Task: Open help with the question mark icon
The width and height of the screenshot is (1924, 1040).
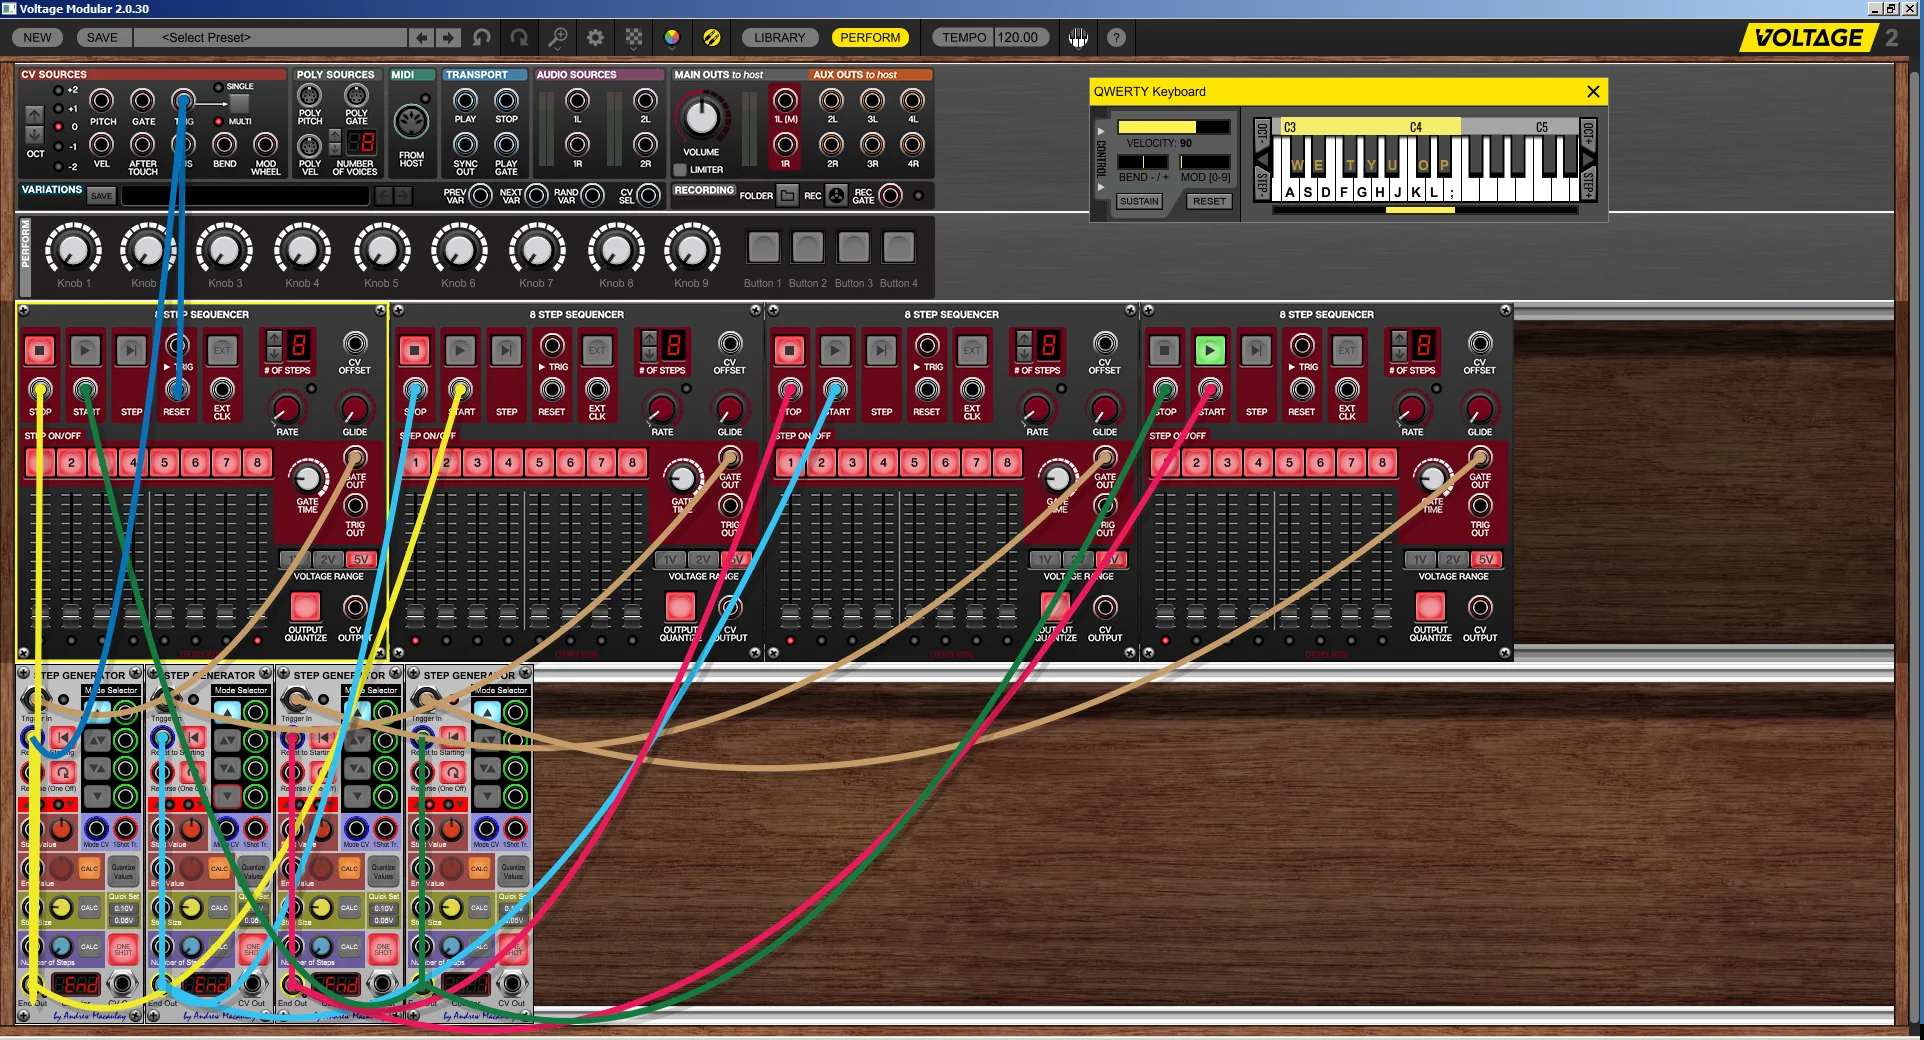Action: (x=1116, y=38)
